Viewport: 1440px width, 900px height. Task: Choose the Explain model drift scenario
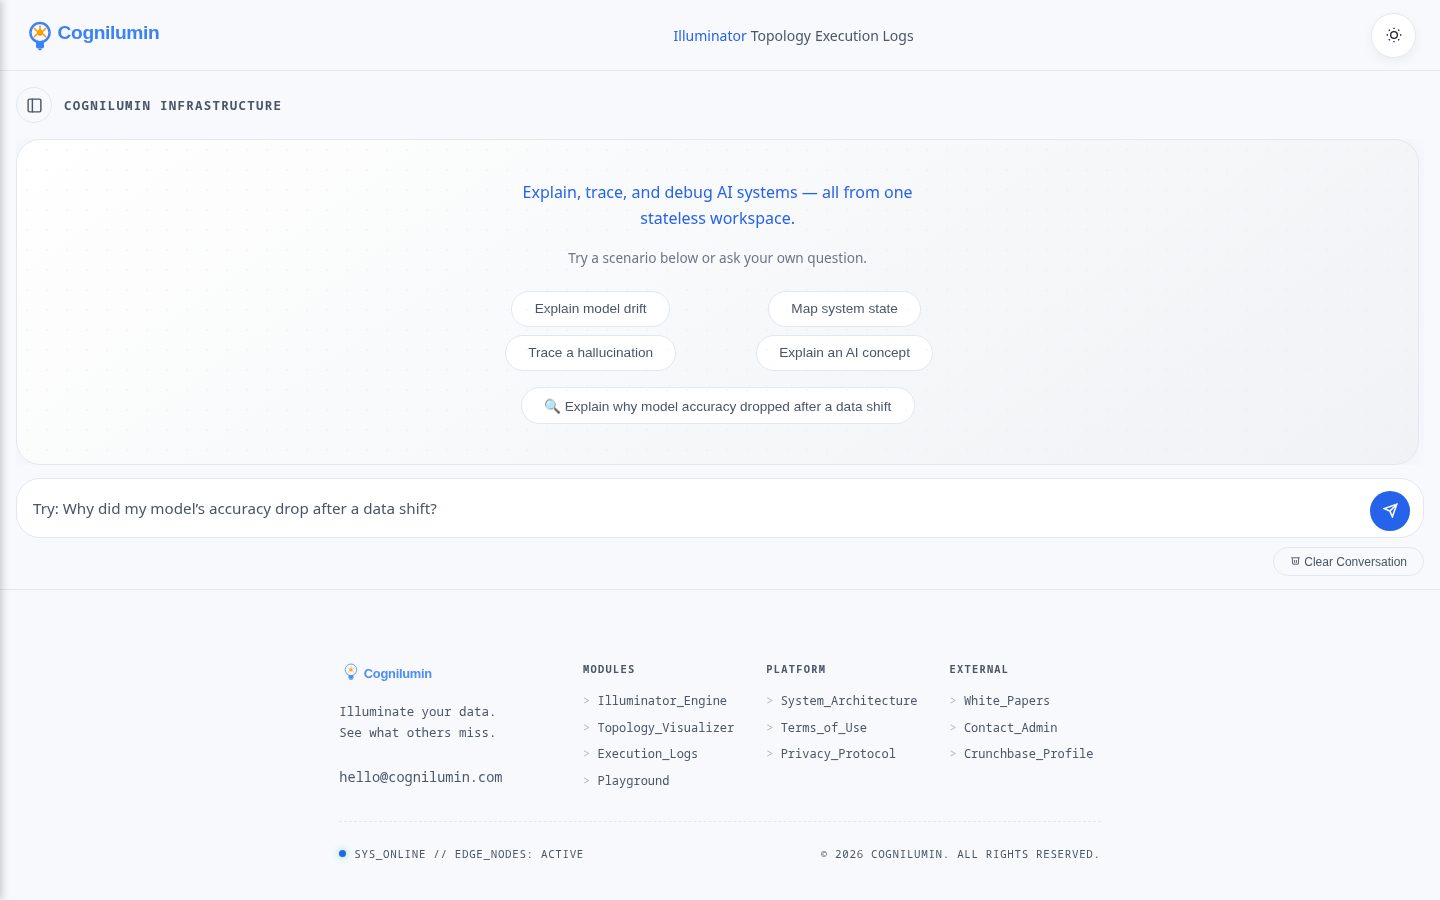pyautogui.click(x=590, y=309)
